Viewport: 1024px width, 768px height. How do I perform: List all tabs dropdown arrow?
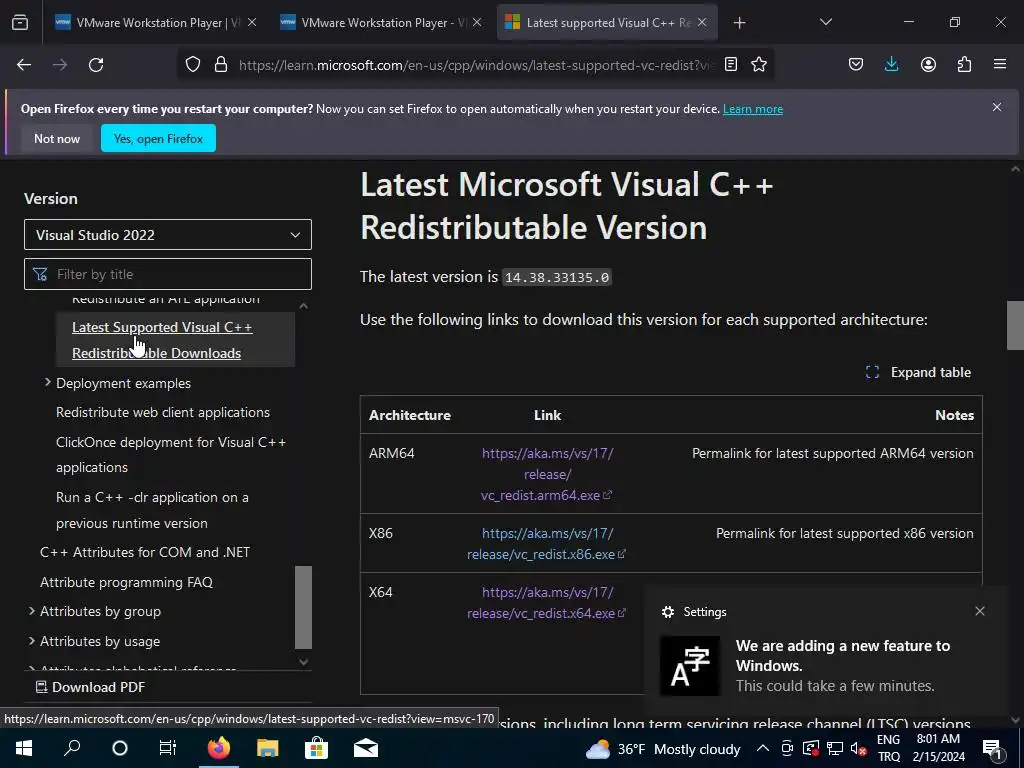pyautogui.click(x=826, y=22)
